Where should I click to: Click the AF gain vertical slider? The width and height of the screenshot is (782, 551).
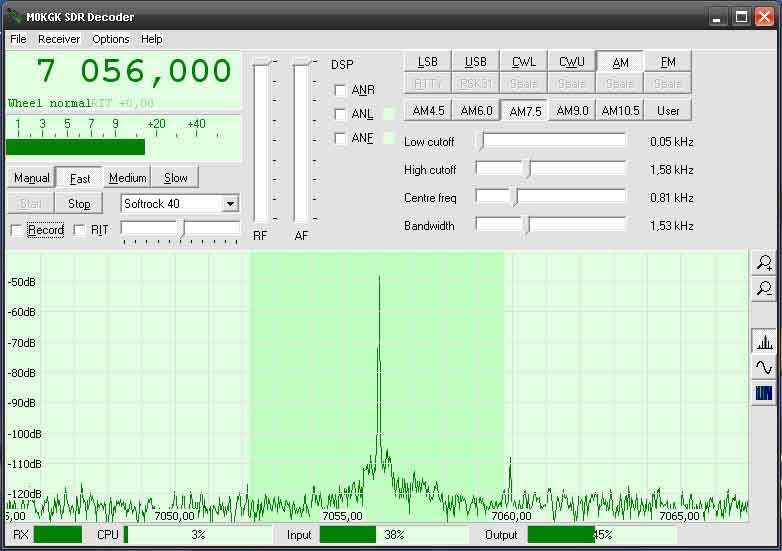(301, 142)
